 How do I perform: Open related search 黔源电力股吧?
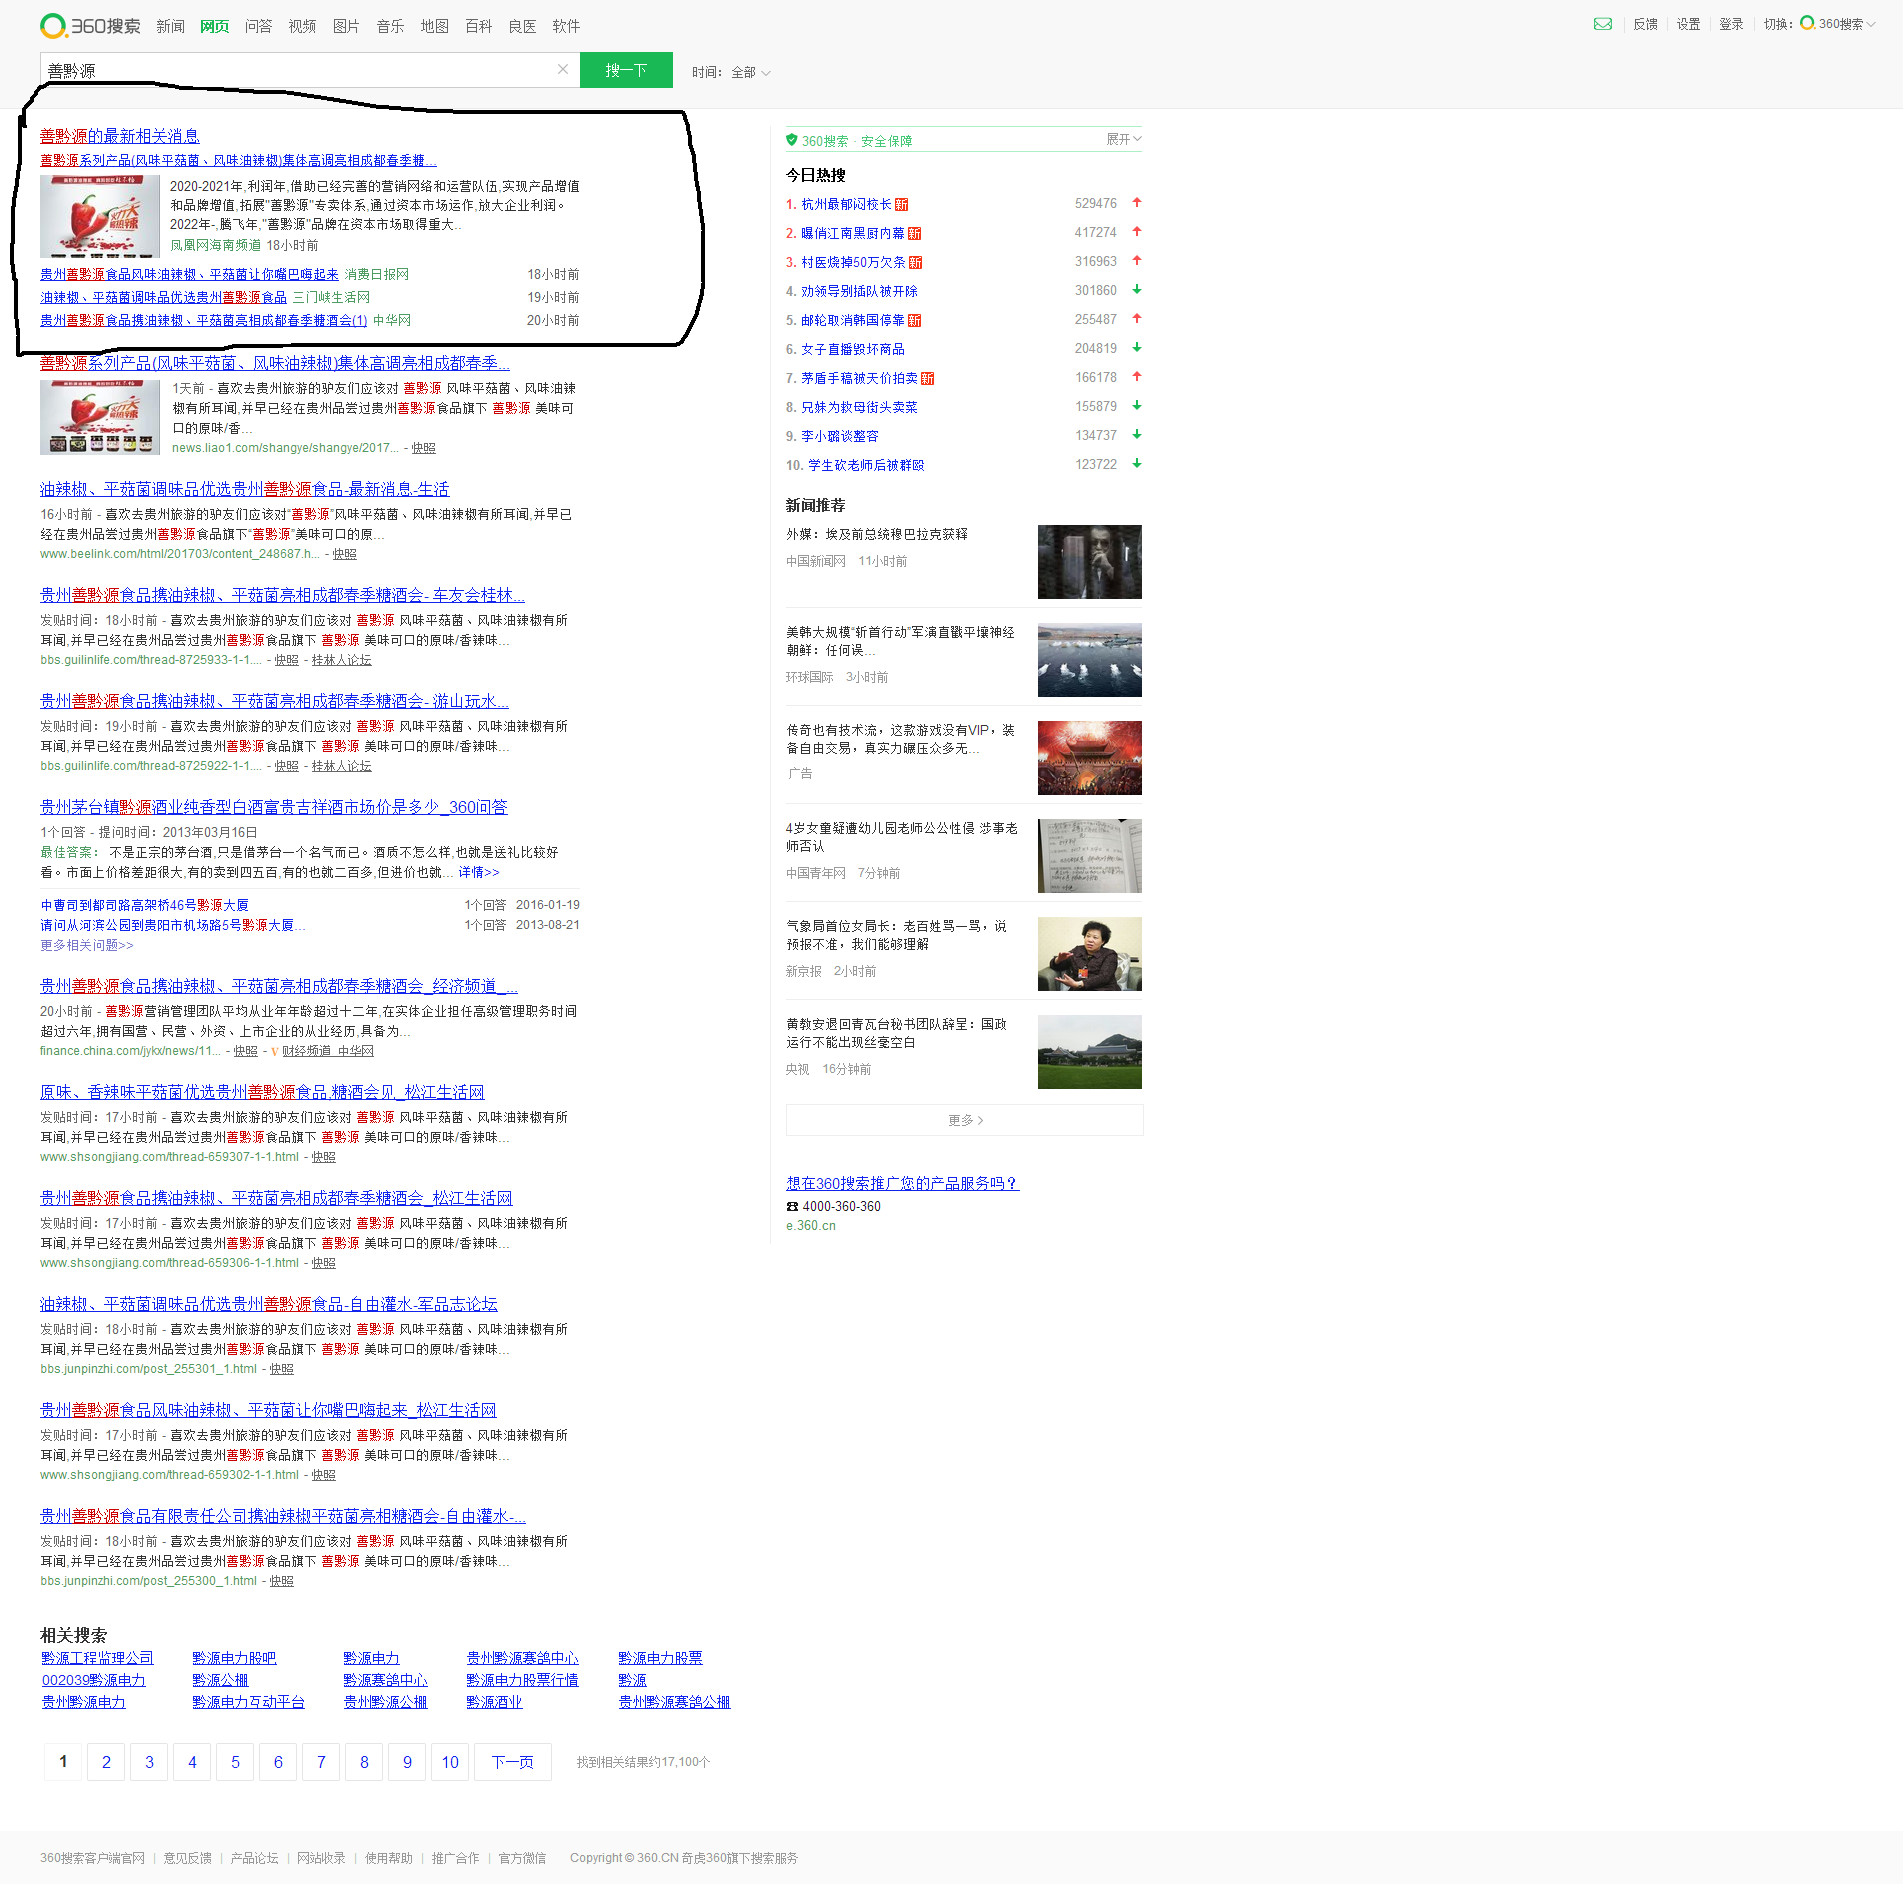click(x=234, y=1658)
